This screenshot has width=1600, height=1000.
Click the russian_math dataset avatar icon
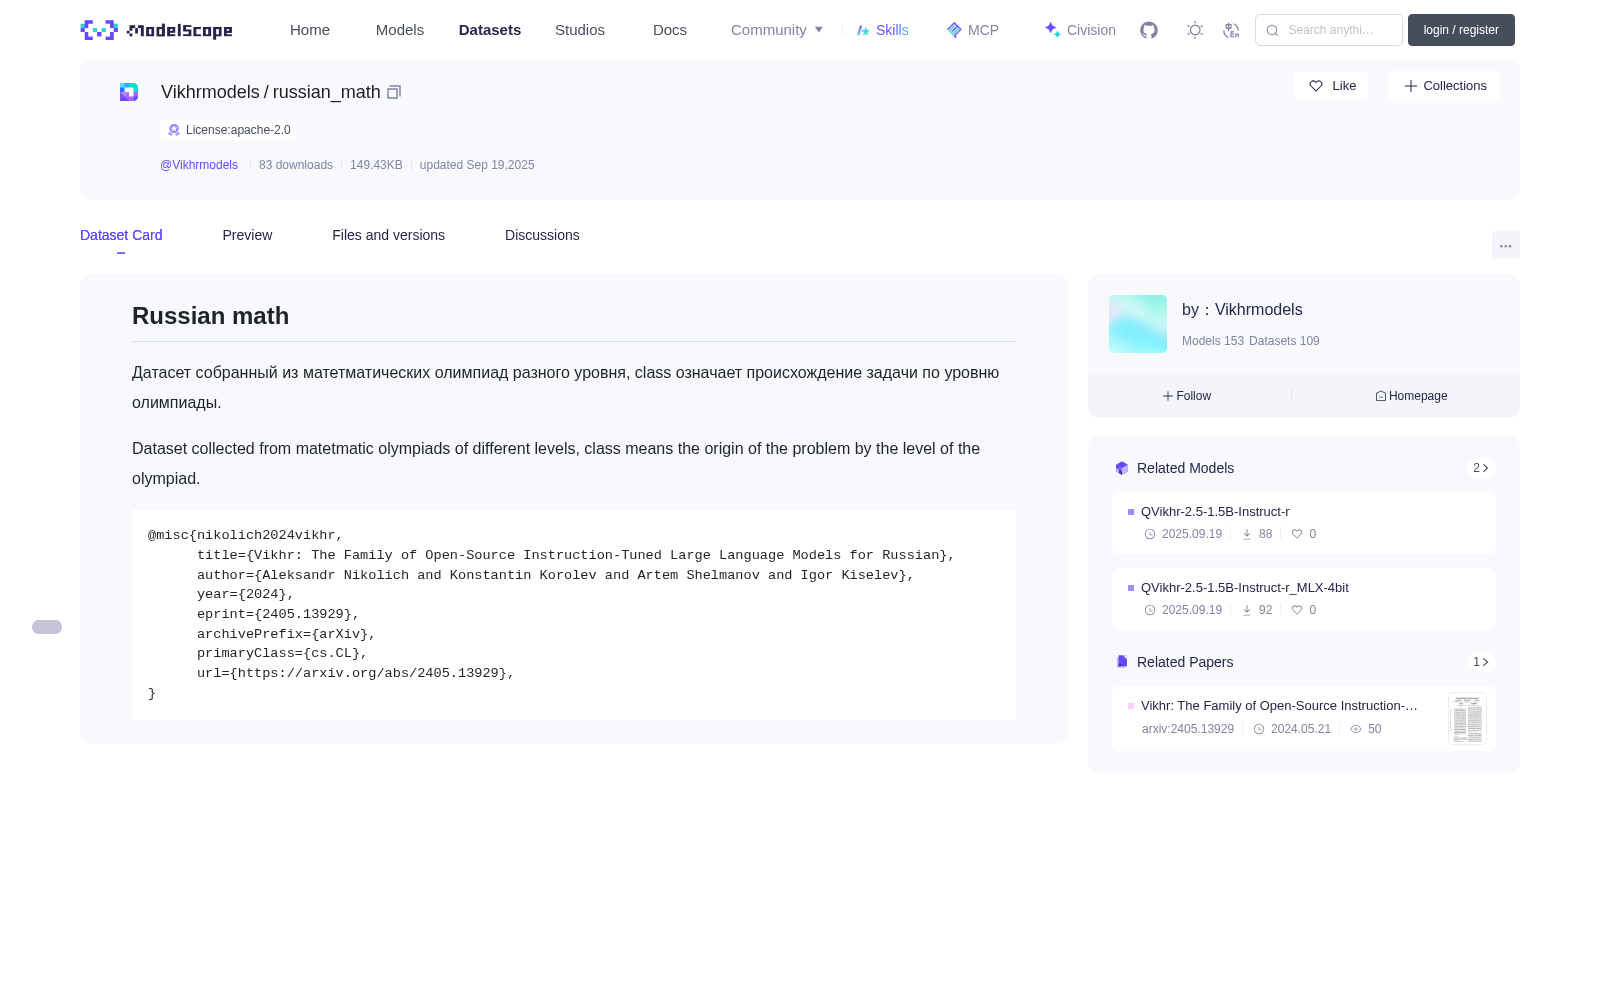(x=129, y=92)
